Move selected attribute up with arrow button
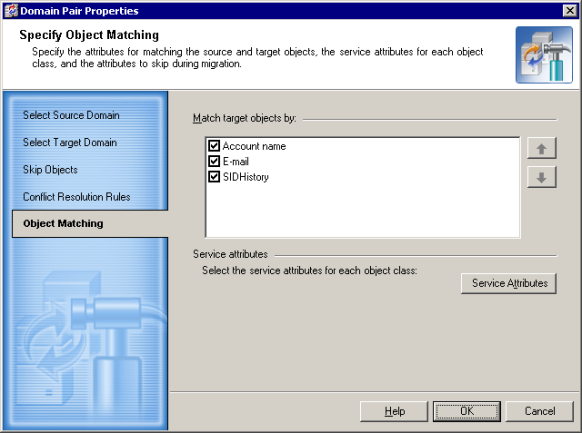The height and width of the screenshot is (433, 582). 542,148
